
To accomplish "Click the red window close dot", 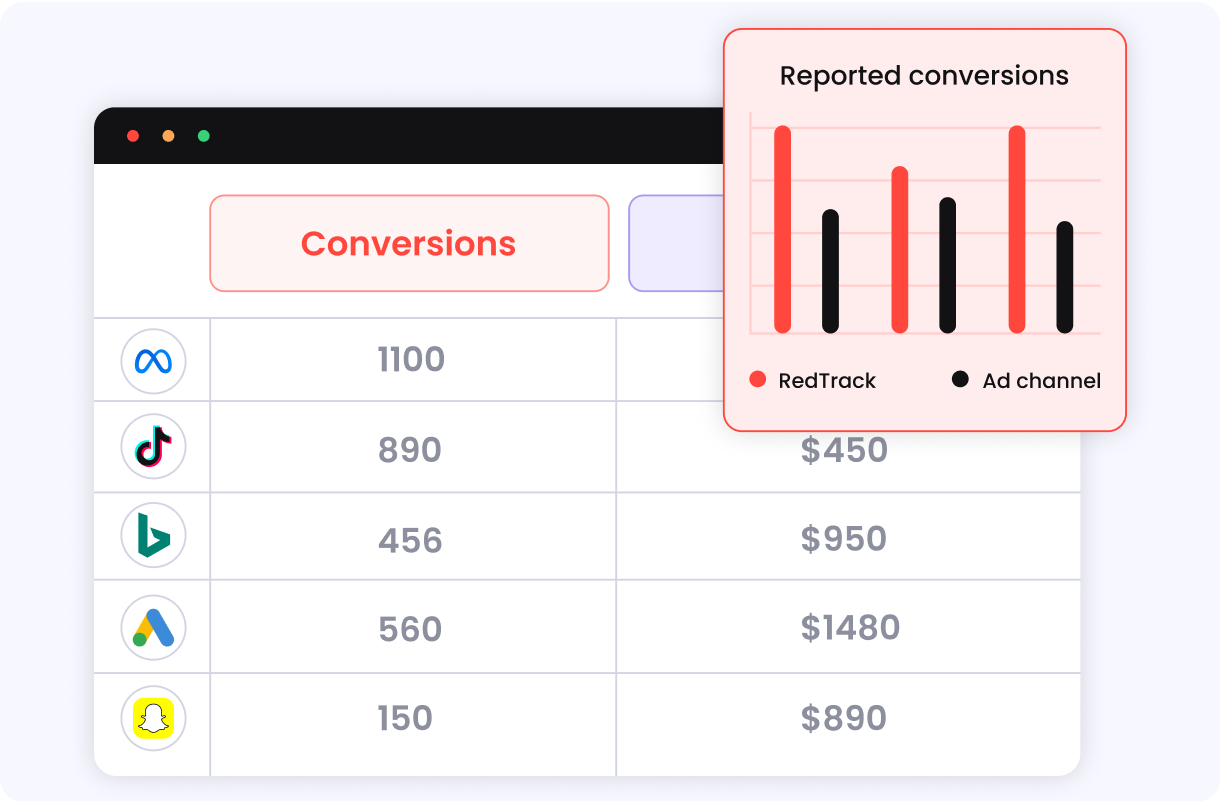I will click(x=133, y=136).
